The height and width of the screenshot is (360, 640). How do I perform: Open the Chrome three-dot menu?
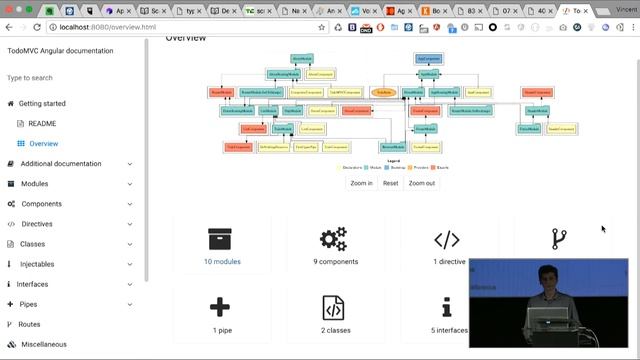(x=633, y=27)
